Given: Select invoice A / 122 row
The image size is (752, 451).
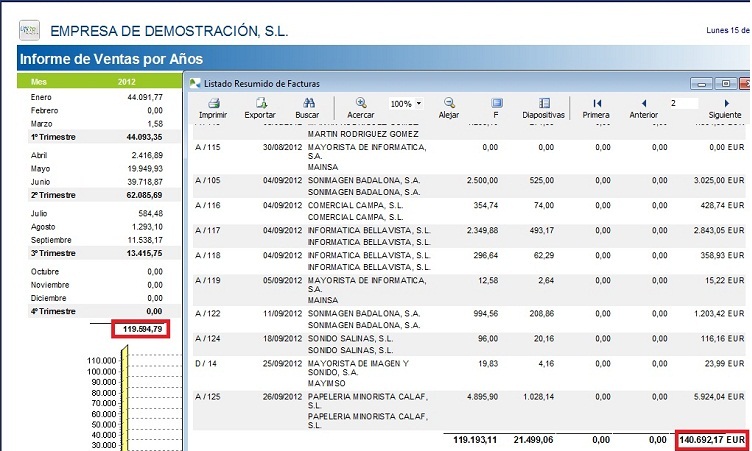Looking at the screenshot, I should pyautogui.click(x=469, y=319).
